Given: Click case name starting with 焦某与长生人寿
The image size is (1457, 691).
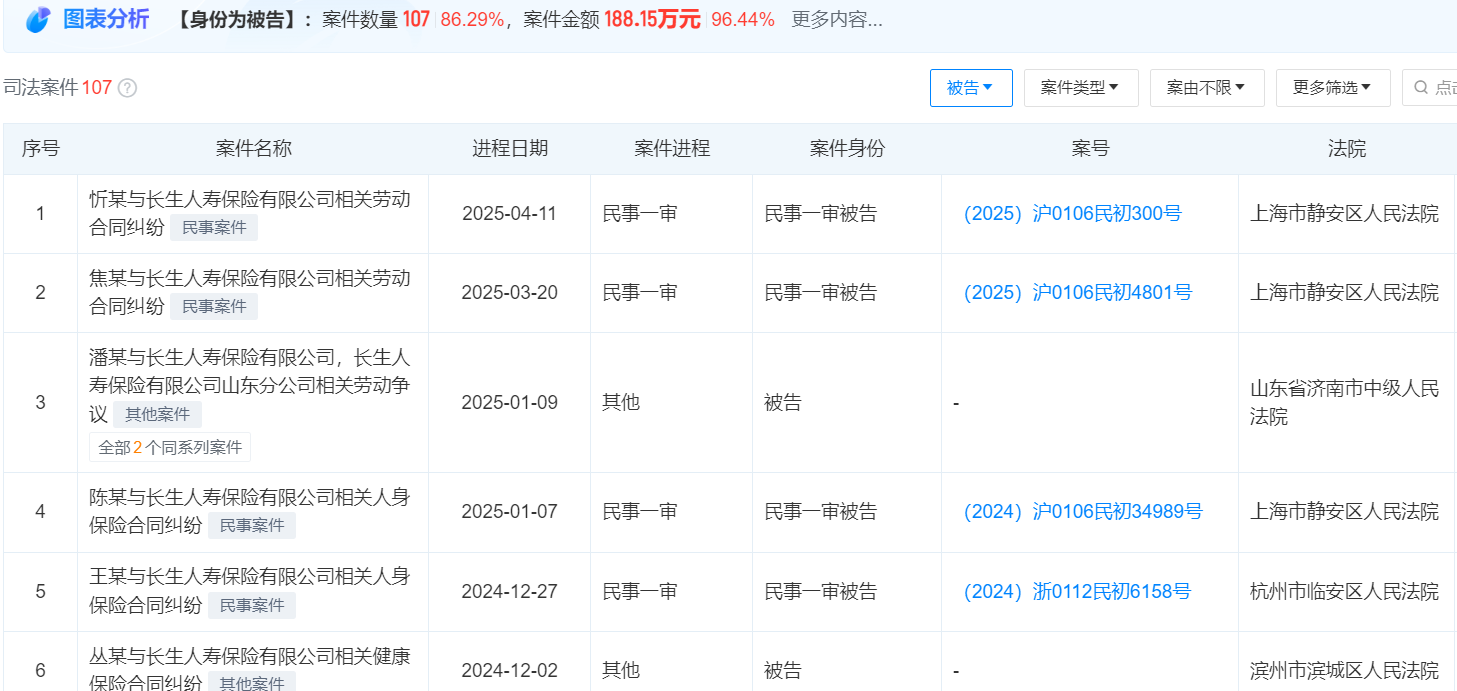Looking at the screenshot, I should click(x=250, y=292).
